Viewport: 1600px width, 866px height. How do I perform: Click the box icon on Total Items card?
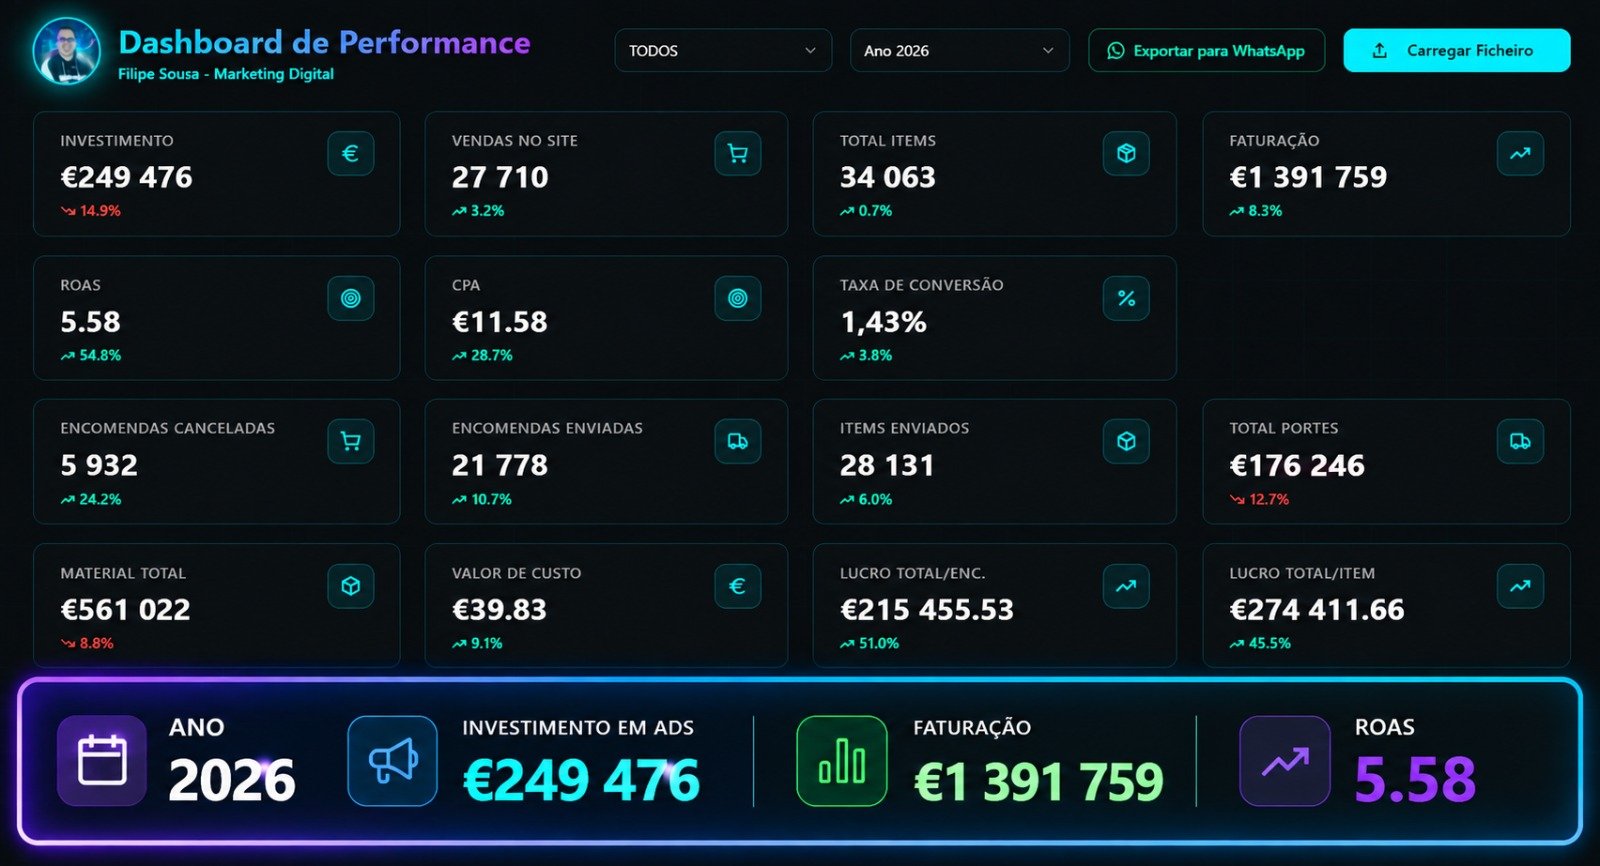[1126, 154]
